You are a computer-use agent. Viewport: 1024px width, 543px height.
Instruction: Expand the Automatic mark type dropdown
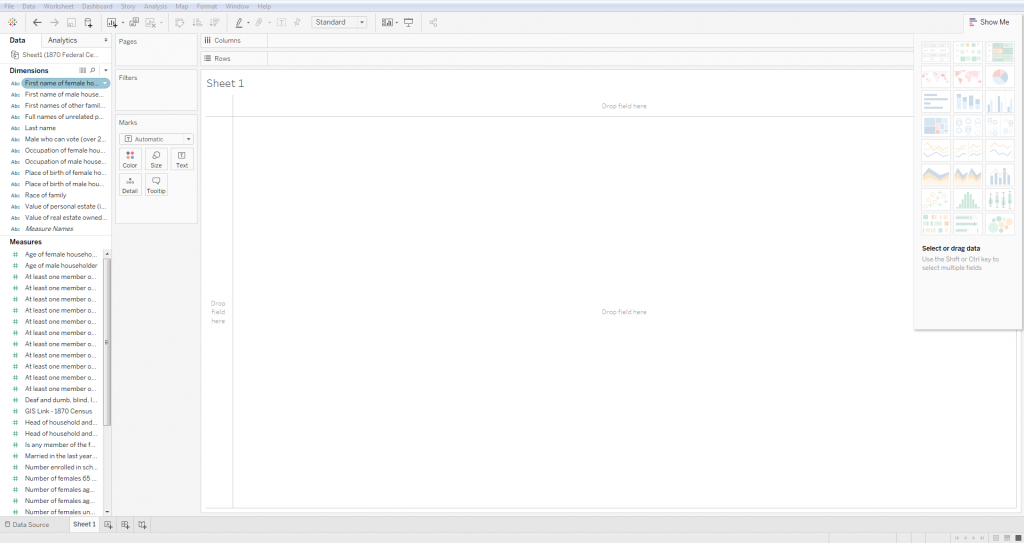click(x=156, y=139)
